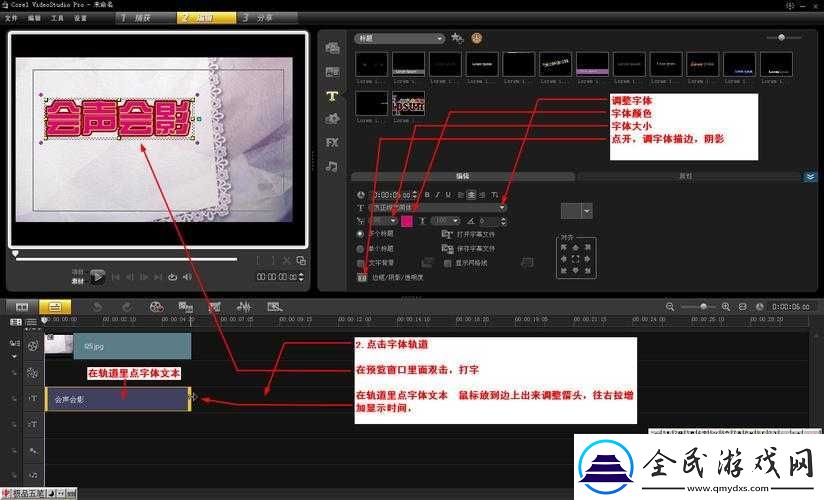Screen dimensions: 824x500
Task: Click the overlay track icon
Action: point(33,373)
